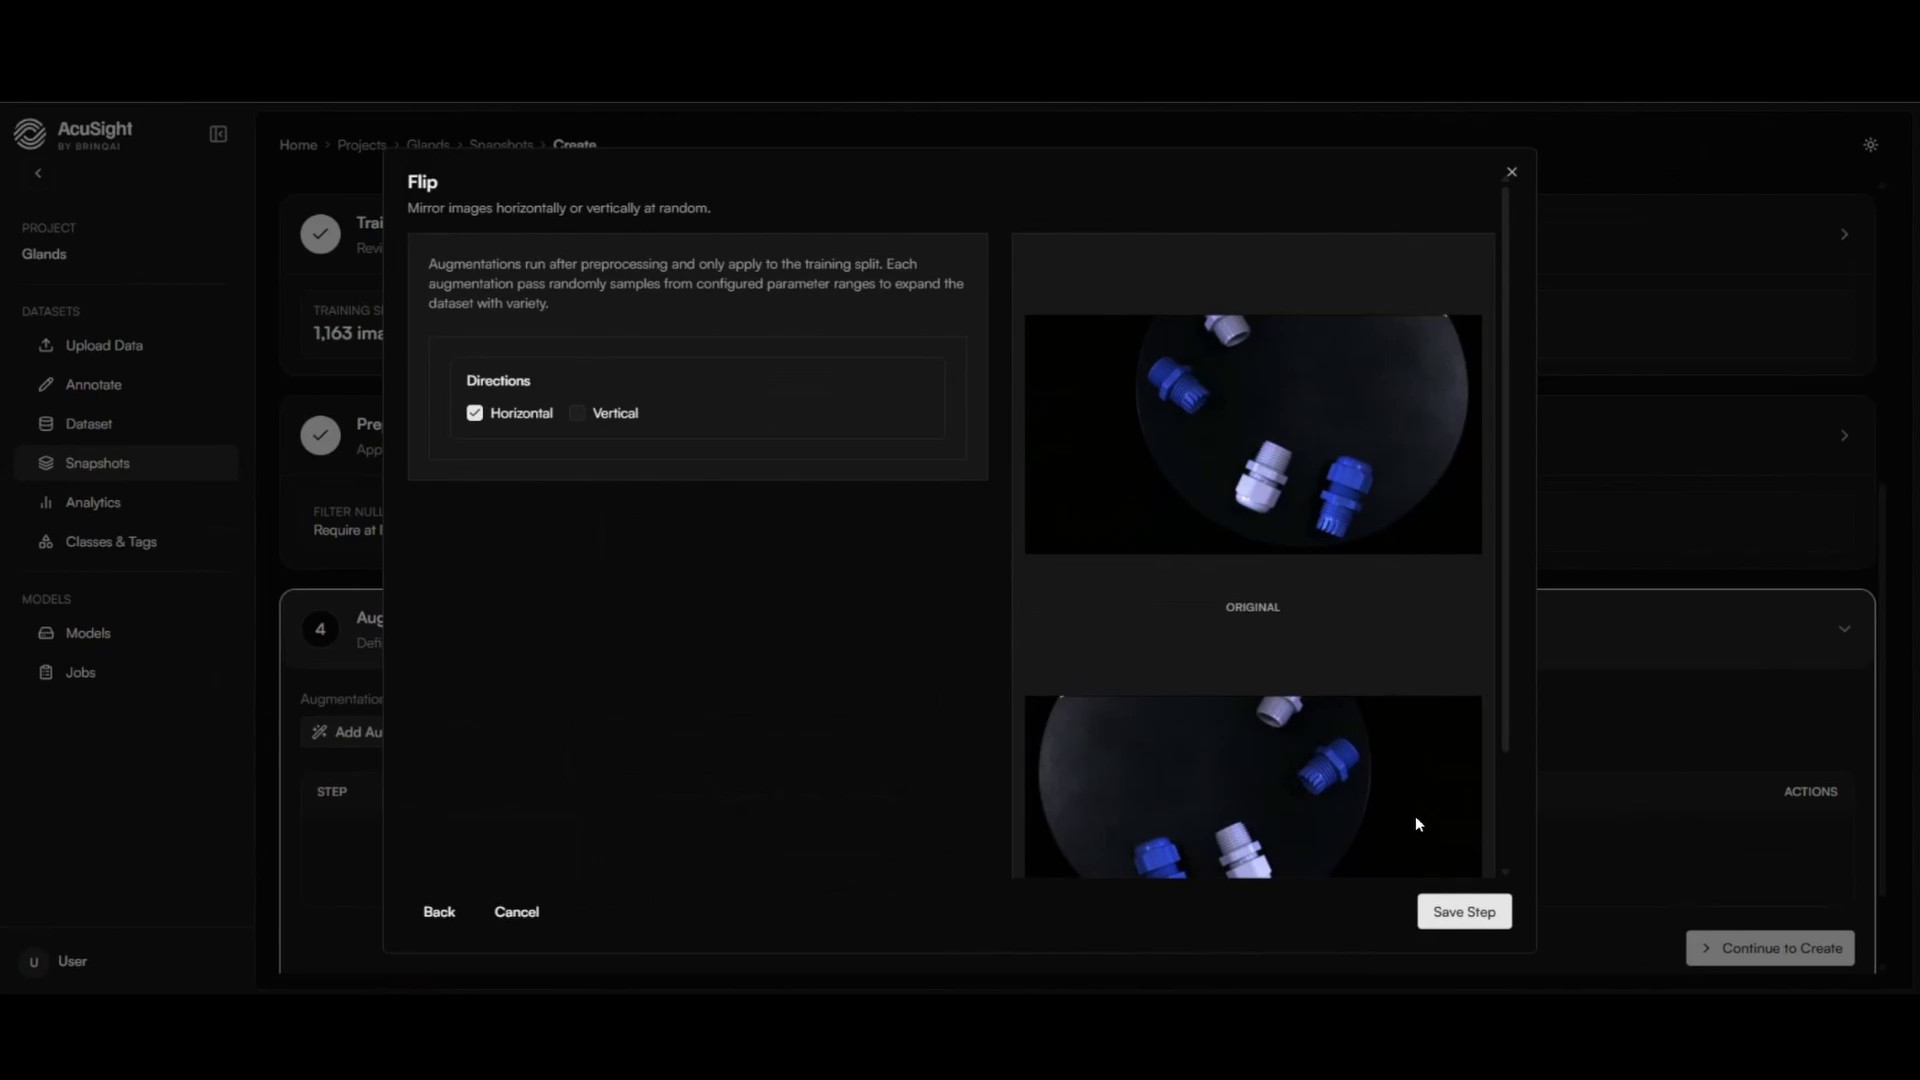The height and width of the screenshot is (1080, 1920).
Task: Click the AcuSight logo icon
Action: (30, 134)
